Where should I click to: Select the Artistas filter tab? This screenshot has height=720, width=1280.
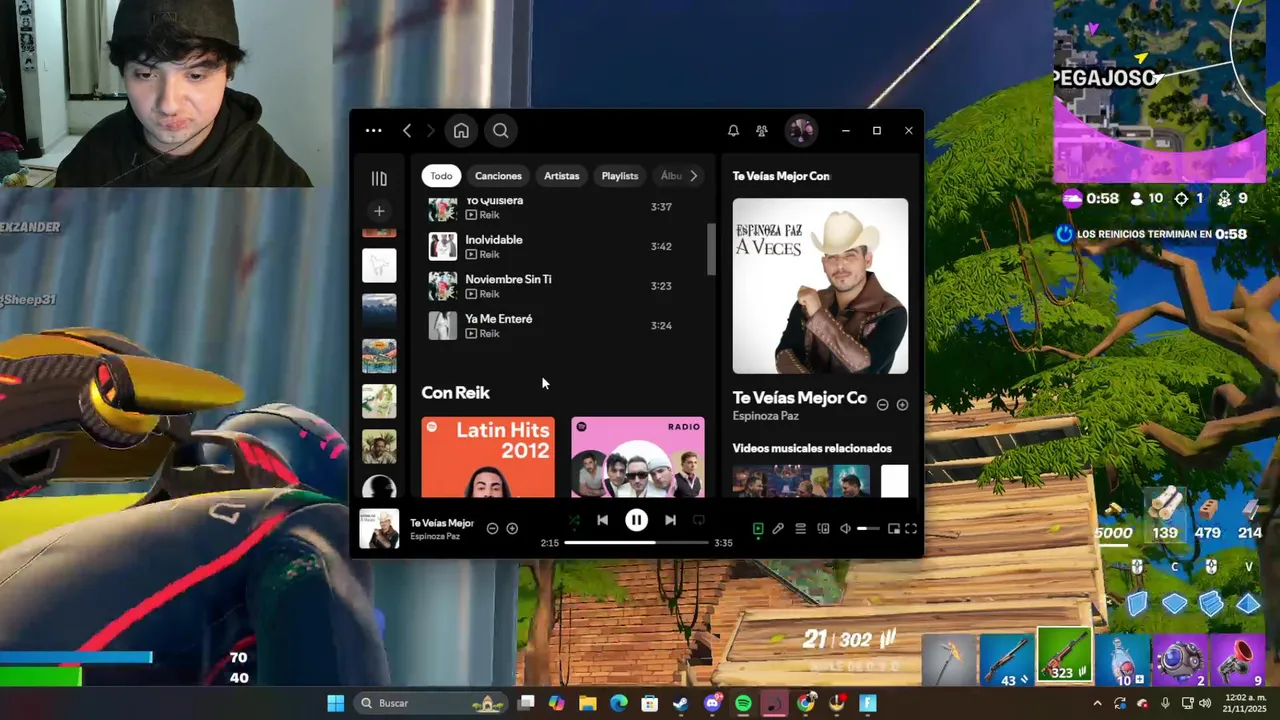pos(561,176)
